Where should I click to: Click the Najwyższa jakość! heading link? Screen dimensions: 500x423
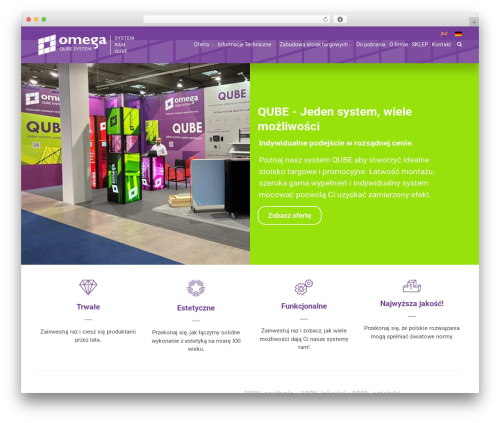pyautogui.click(x=412, y=304)
